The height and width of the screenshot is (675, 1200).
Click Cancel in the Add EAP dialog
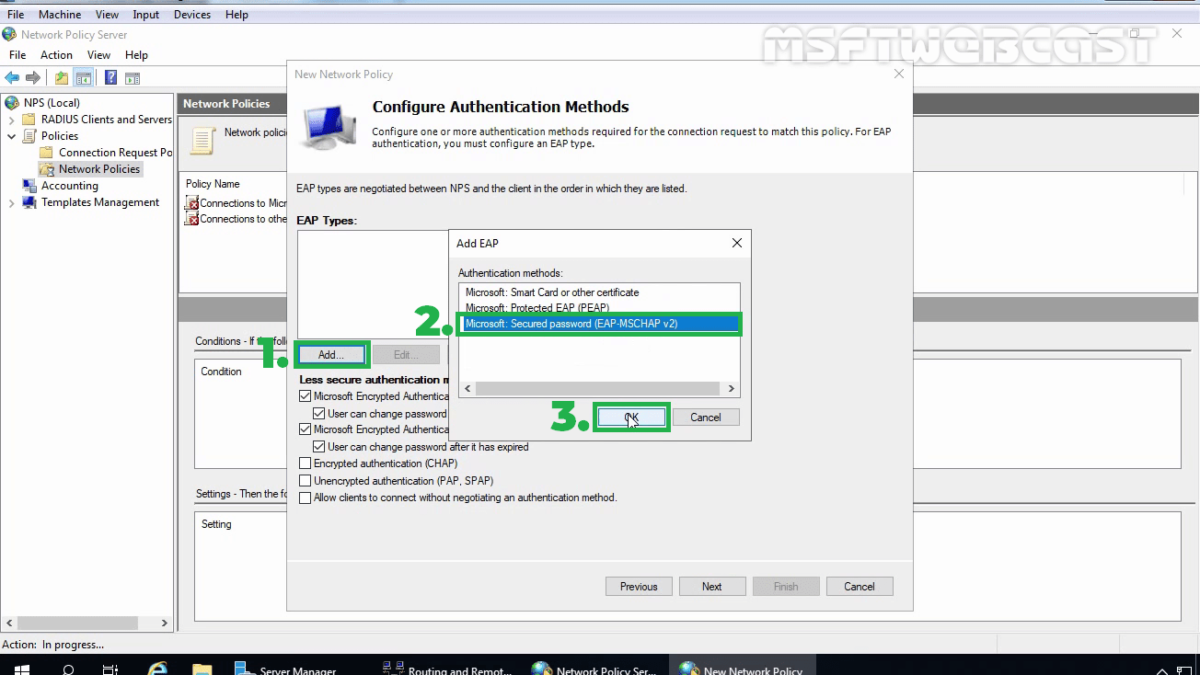706,417
